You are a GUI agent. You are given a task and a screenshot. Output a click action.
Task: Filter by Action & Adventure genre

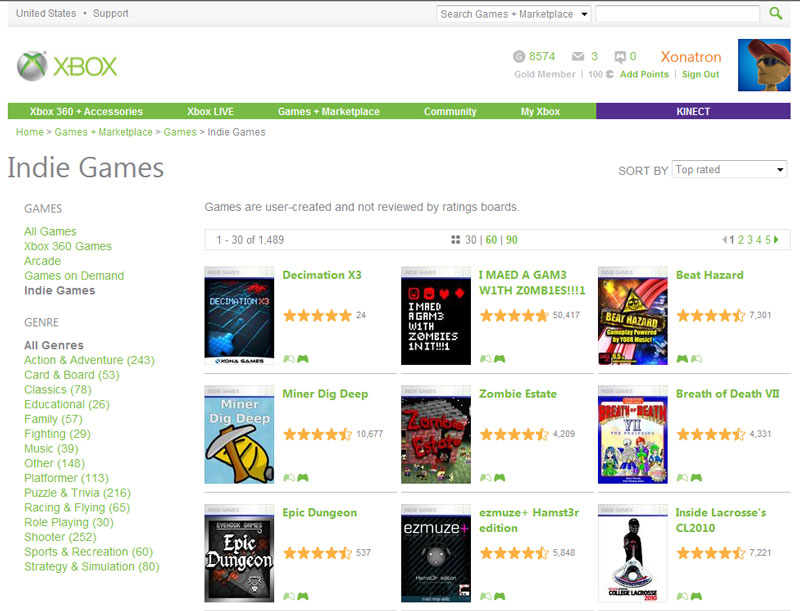89,360
